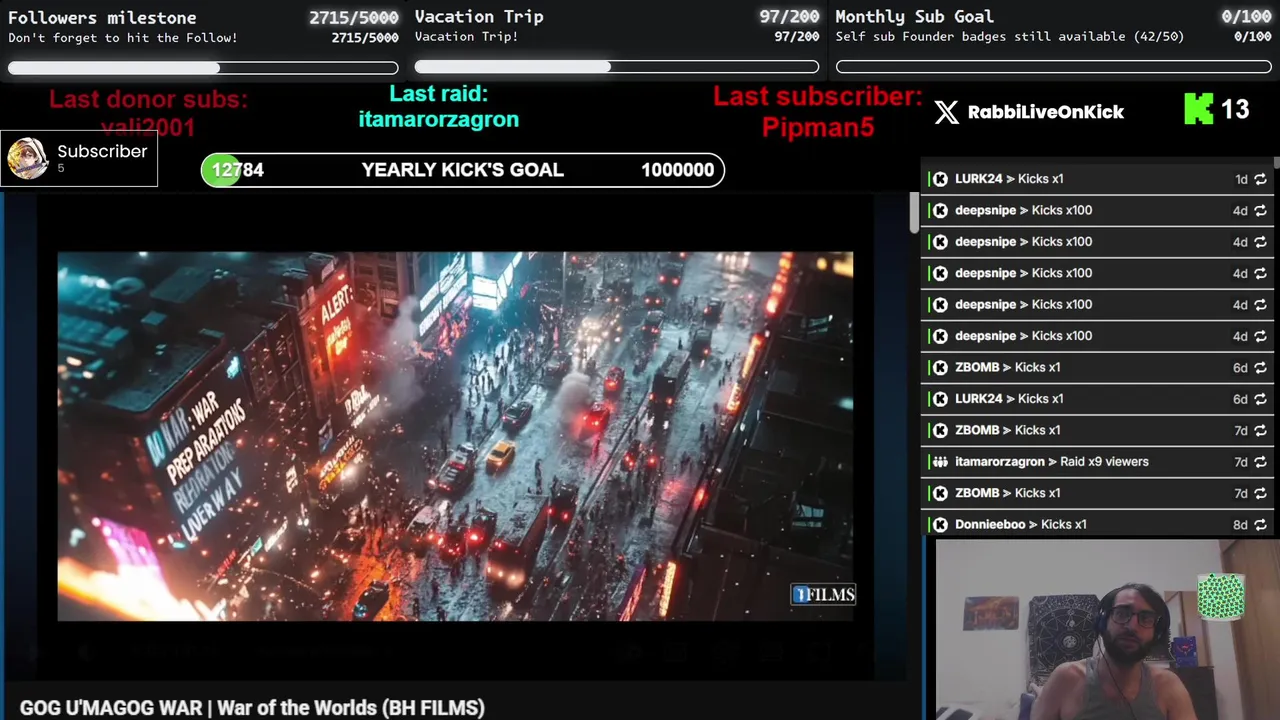Replay the itamarorzagron raid alert
This screenshot has width=1280, height=720.
click(x=1260, y=462)
